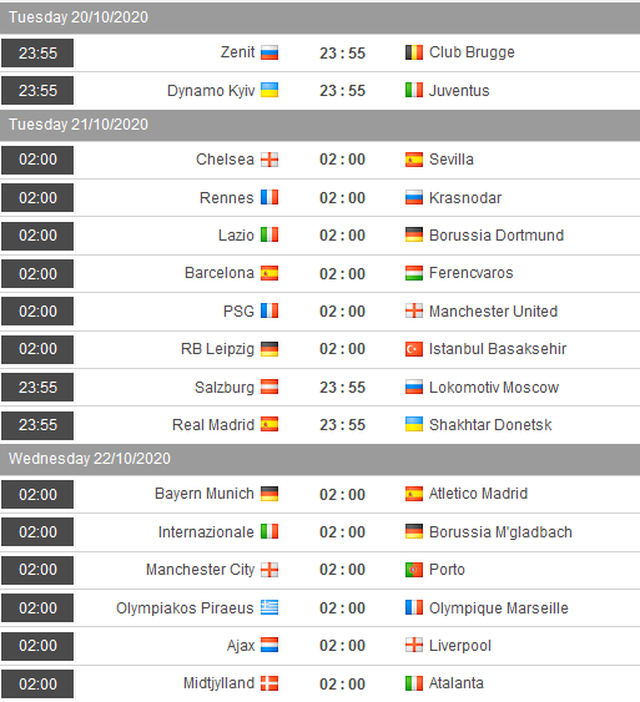Click the Turkish flag by Istanbul Basaksehir

414,349
